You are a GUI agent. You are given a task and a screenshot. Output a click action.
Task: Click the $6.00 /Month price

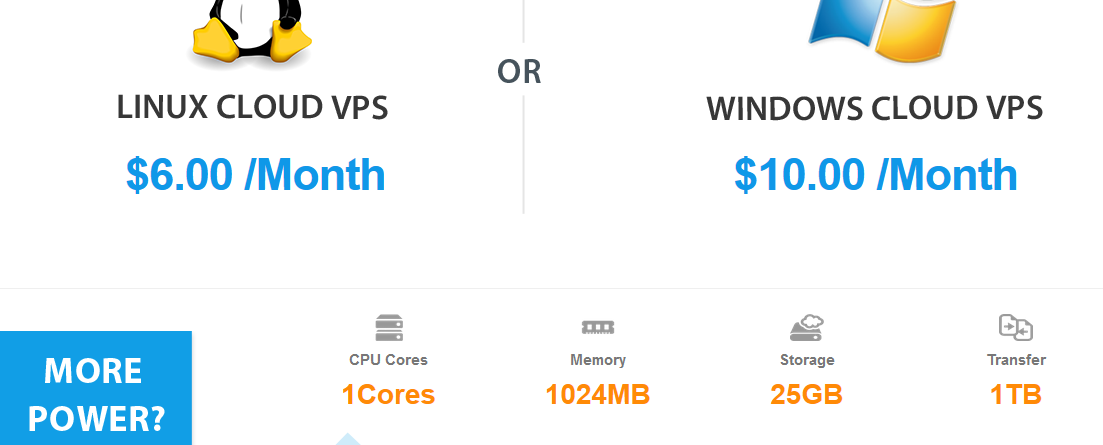pyautogui.click(x=255, y=175)
